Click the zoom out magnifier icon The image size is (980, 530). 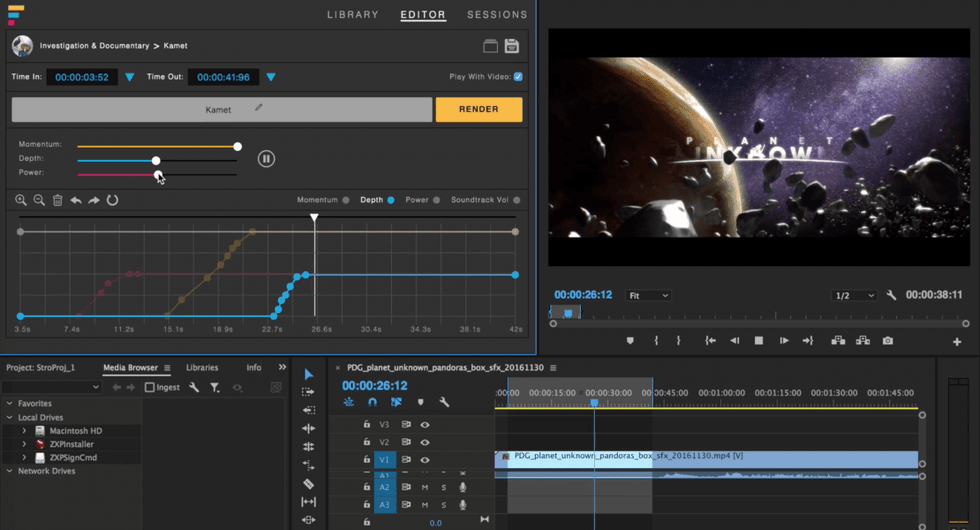click(39, 200)
